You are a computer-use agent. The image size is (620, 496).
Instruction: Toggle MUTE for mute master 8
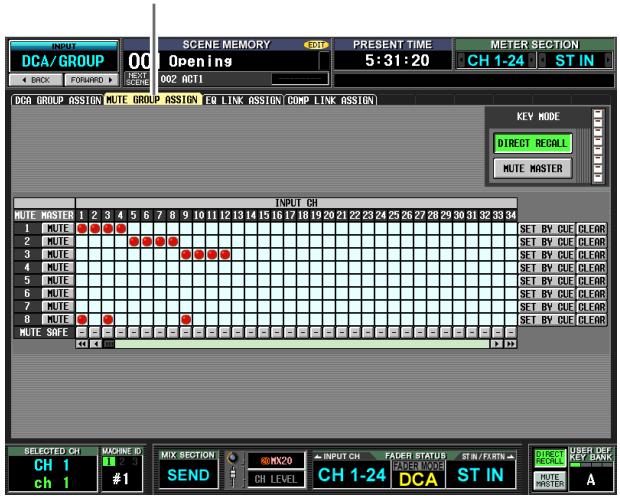click(58, 320)
